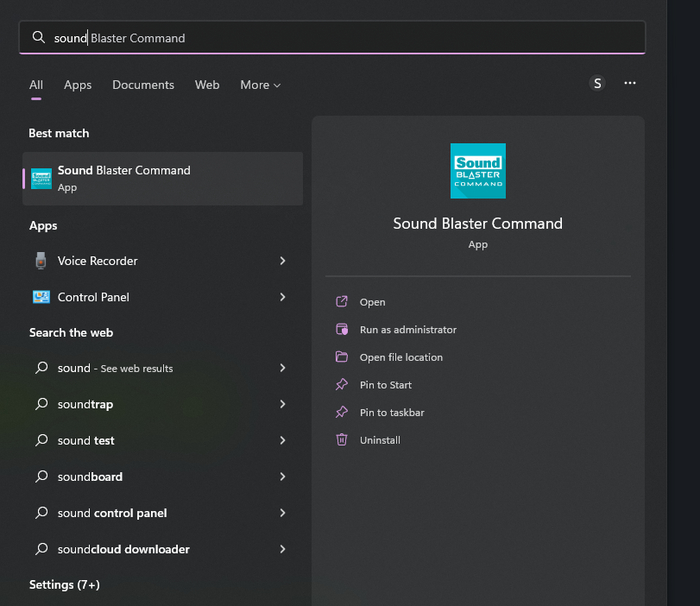The width and height of the screenshot is (700, 606).
Task: Click the Uninstall trash can icon
Action: 342,440
